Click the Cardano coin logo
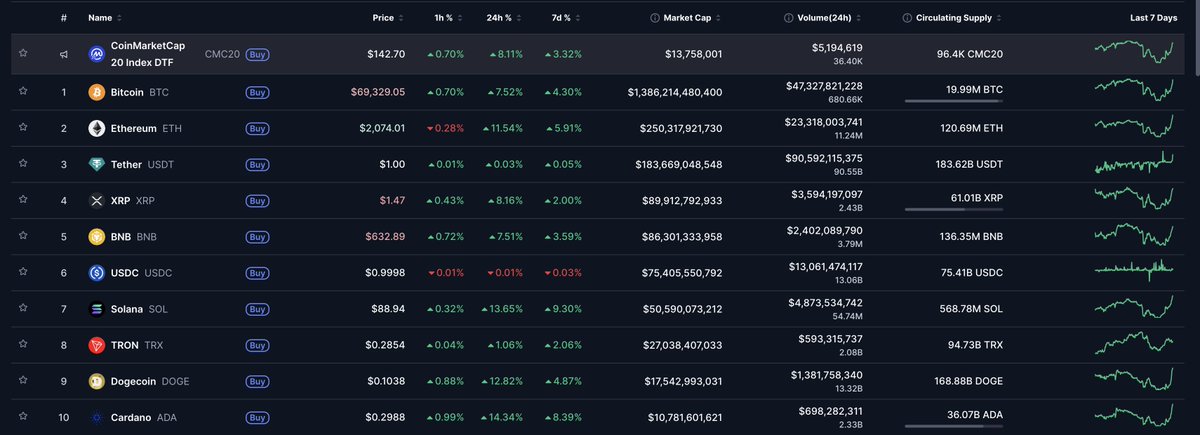 (97, 417)
